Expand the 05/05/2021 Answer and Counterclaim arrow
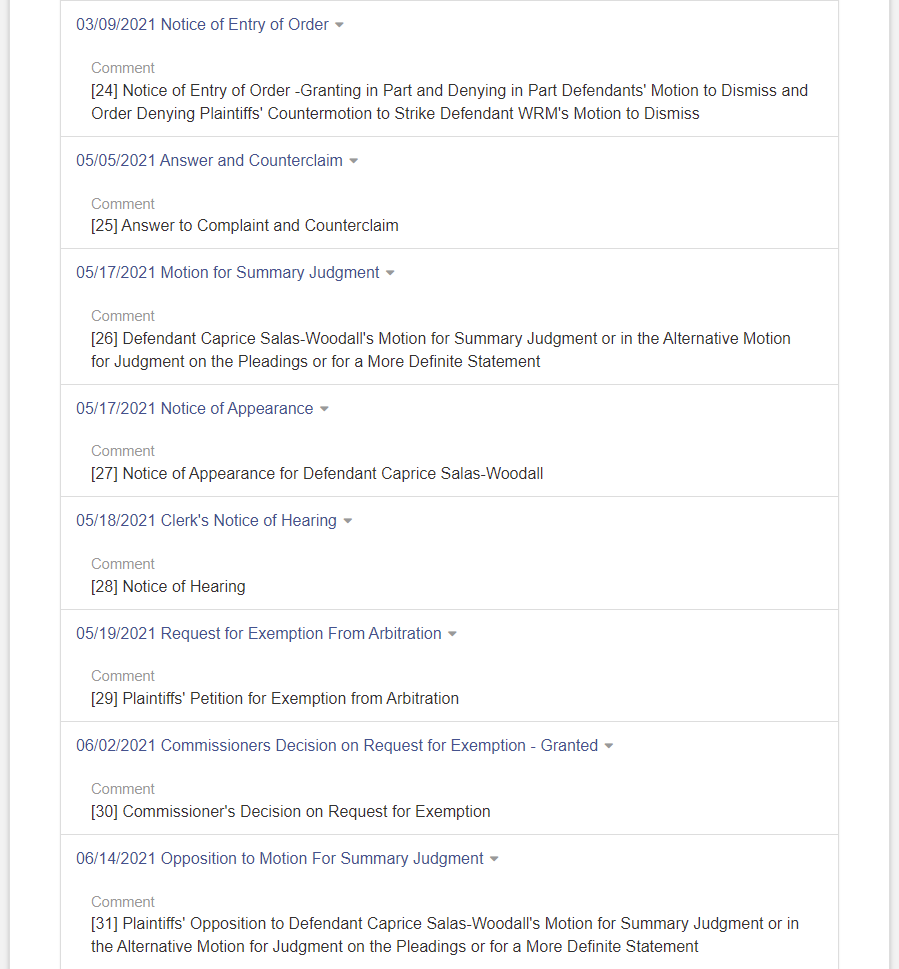The image size is (899, 969). [353, 161]
